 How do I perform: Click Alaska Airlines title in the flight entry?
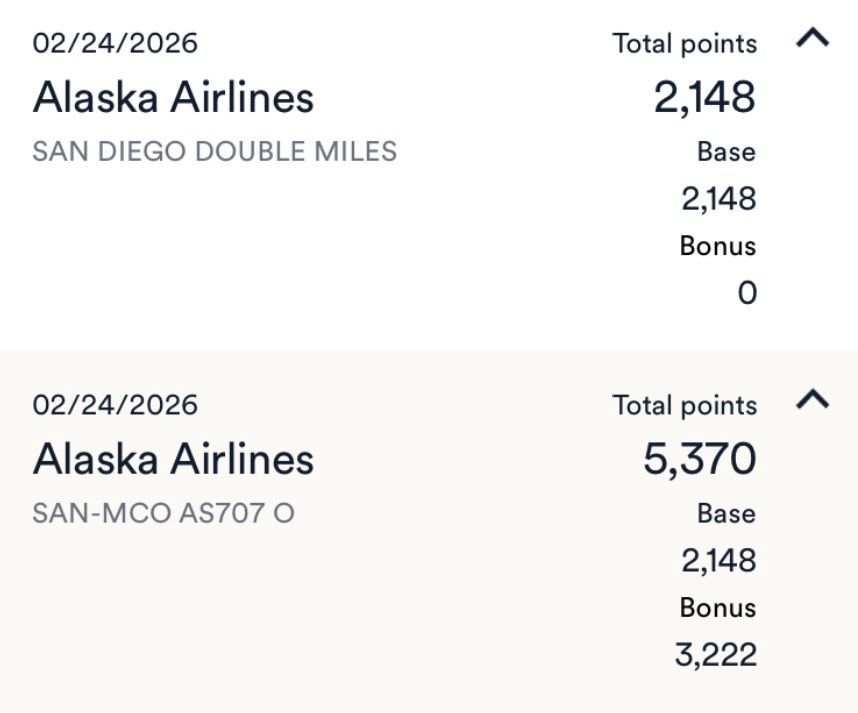point(173,459)
